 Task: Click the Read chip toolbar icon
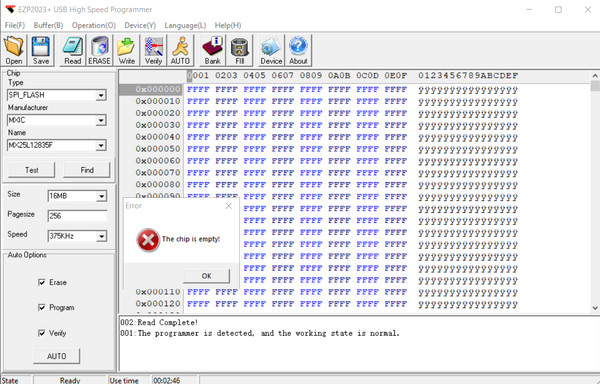click(x=72, y=50)
